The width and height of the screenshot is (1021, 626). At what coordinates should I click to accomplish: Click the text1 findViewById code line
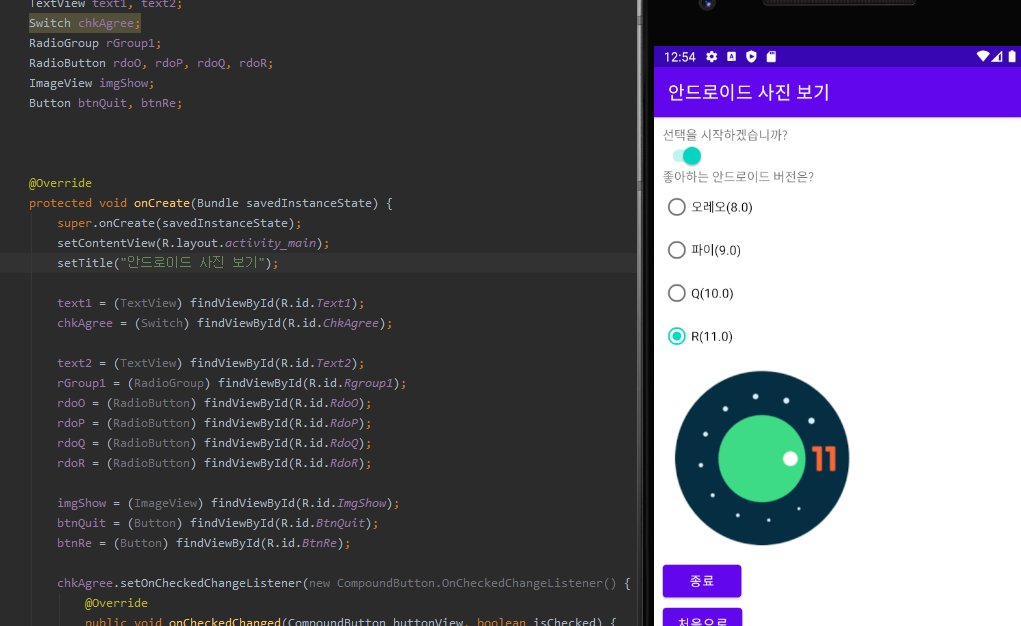(211, 303)
